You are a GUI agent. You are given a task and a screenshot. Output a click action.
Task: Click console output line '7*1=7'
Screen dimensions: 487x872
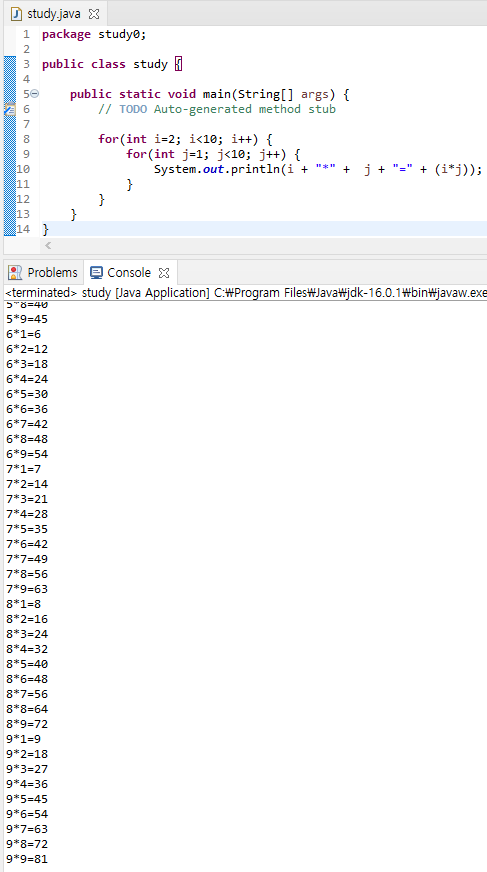(x=23, y=469)
